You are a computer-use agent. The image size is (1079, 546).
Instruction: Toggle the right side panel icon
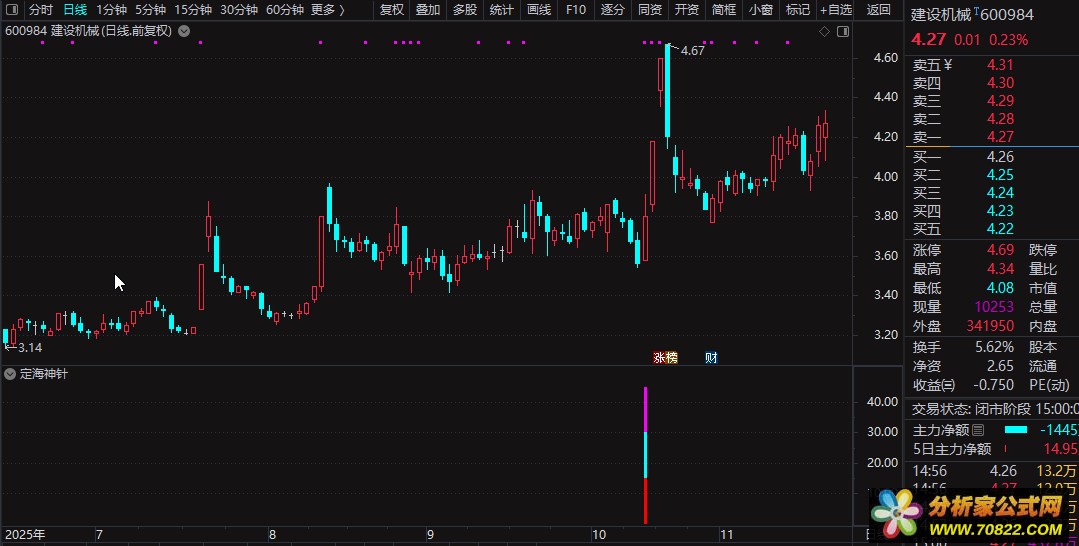pos(843,32)
